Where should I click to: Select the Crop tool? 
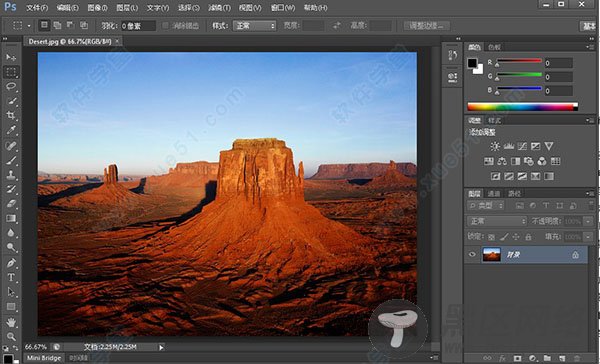pyautogui.click(x=11, y=116)
